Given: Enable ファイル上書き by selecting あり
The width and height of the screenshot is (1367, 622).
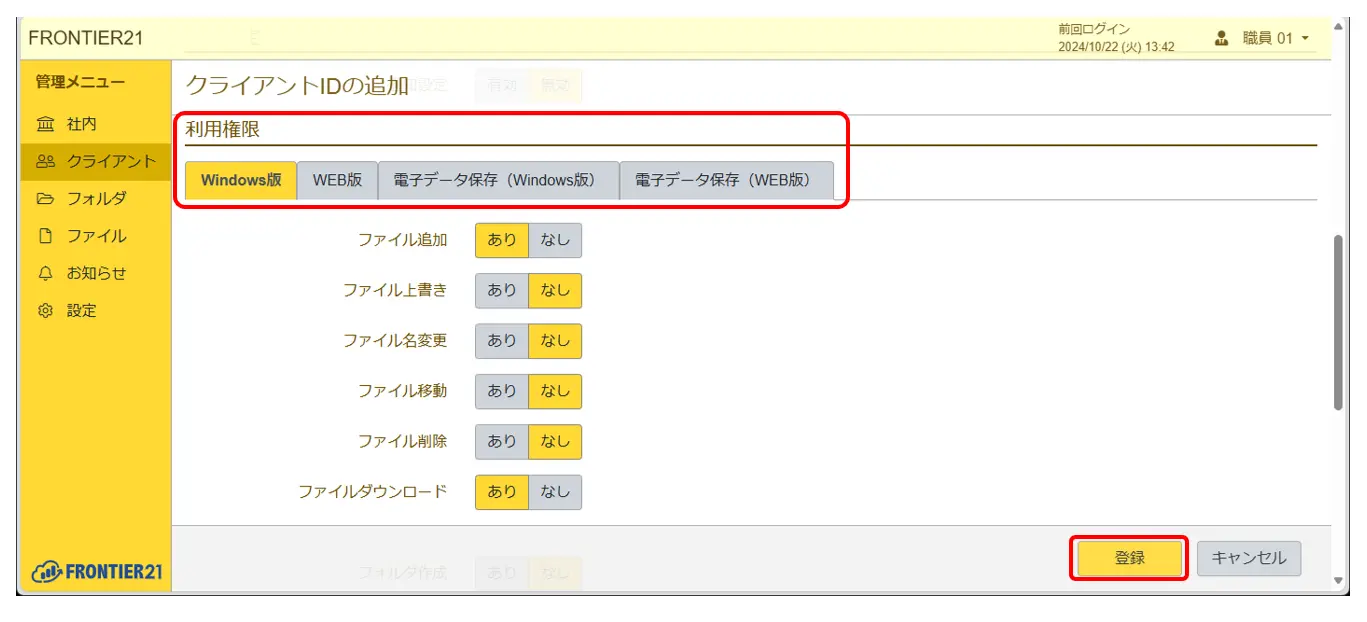Looking at the screenshot, I should 502,290.
